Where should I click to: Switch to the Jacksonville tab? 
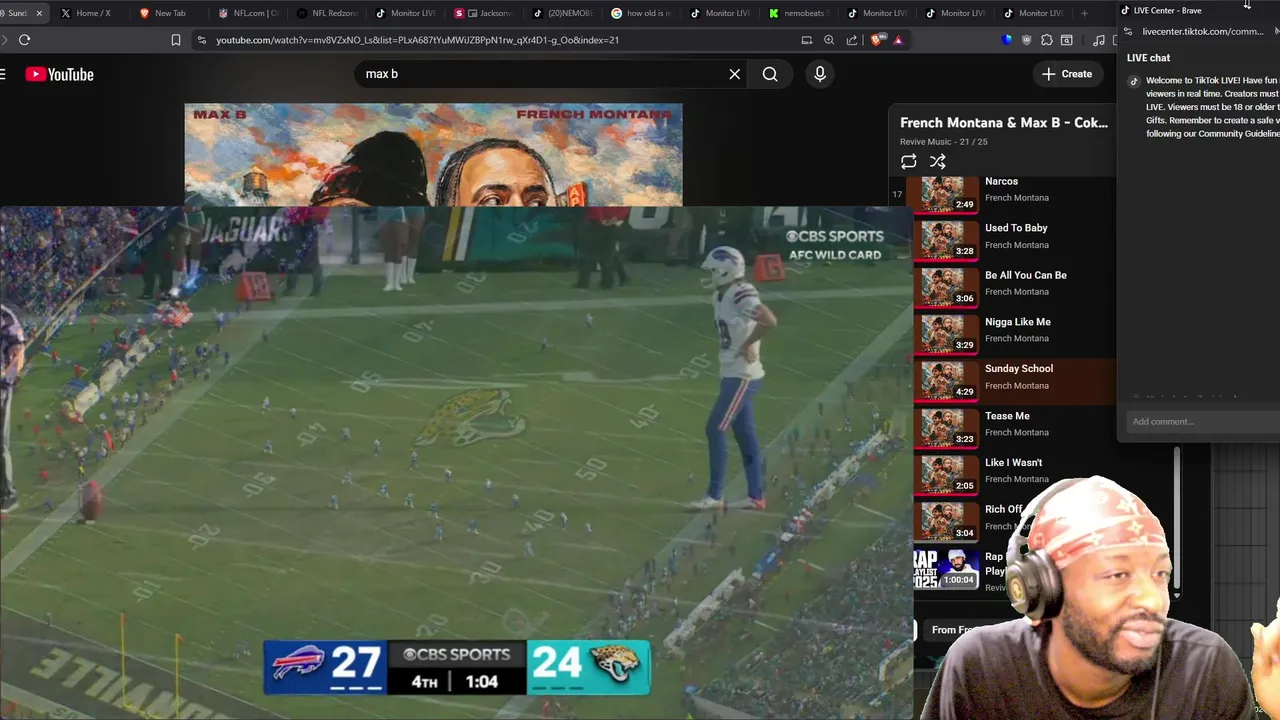click(x=484, y=13)
